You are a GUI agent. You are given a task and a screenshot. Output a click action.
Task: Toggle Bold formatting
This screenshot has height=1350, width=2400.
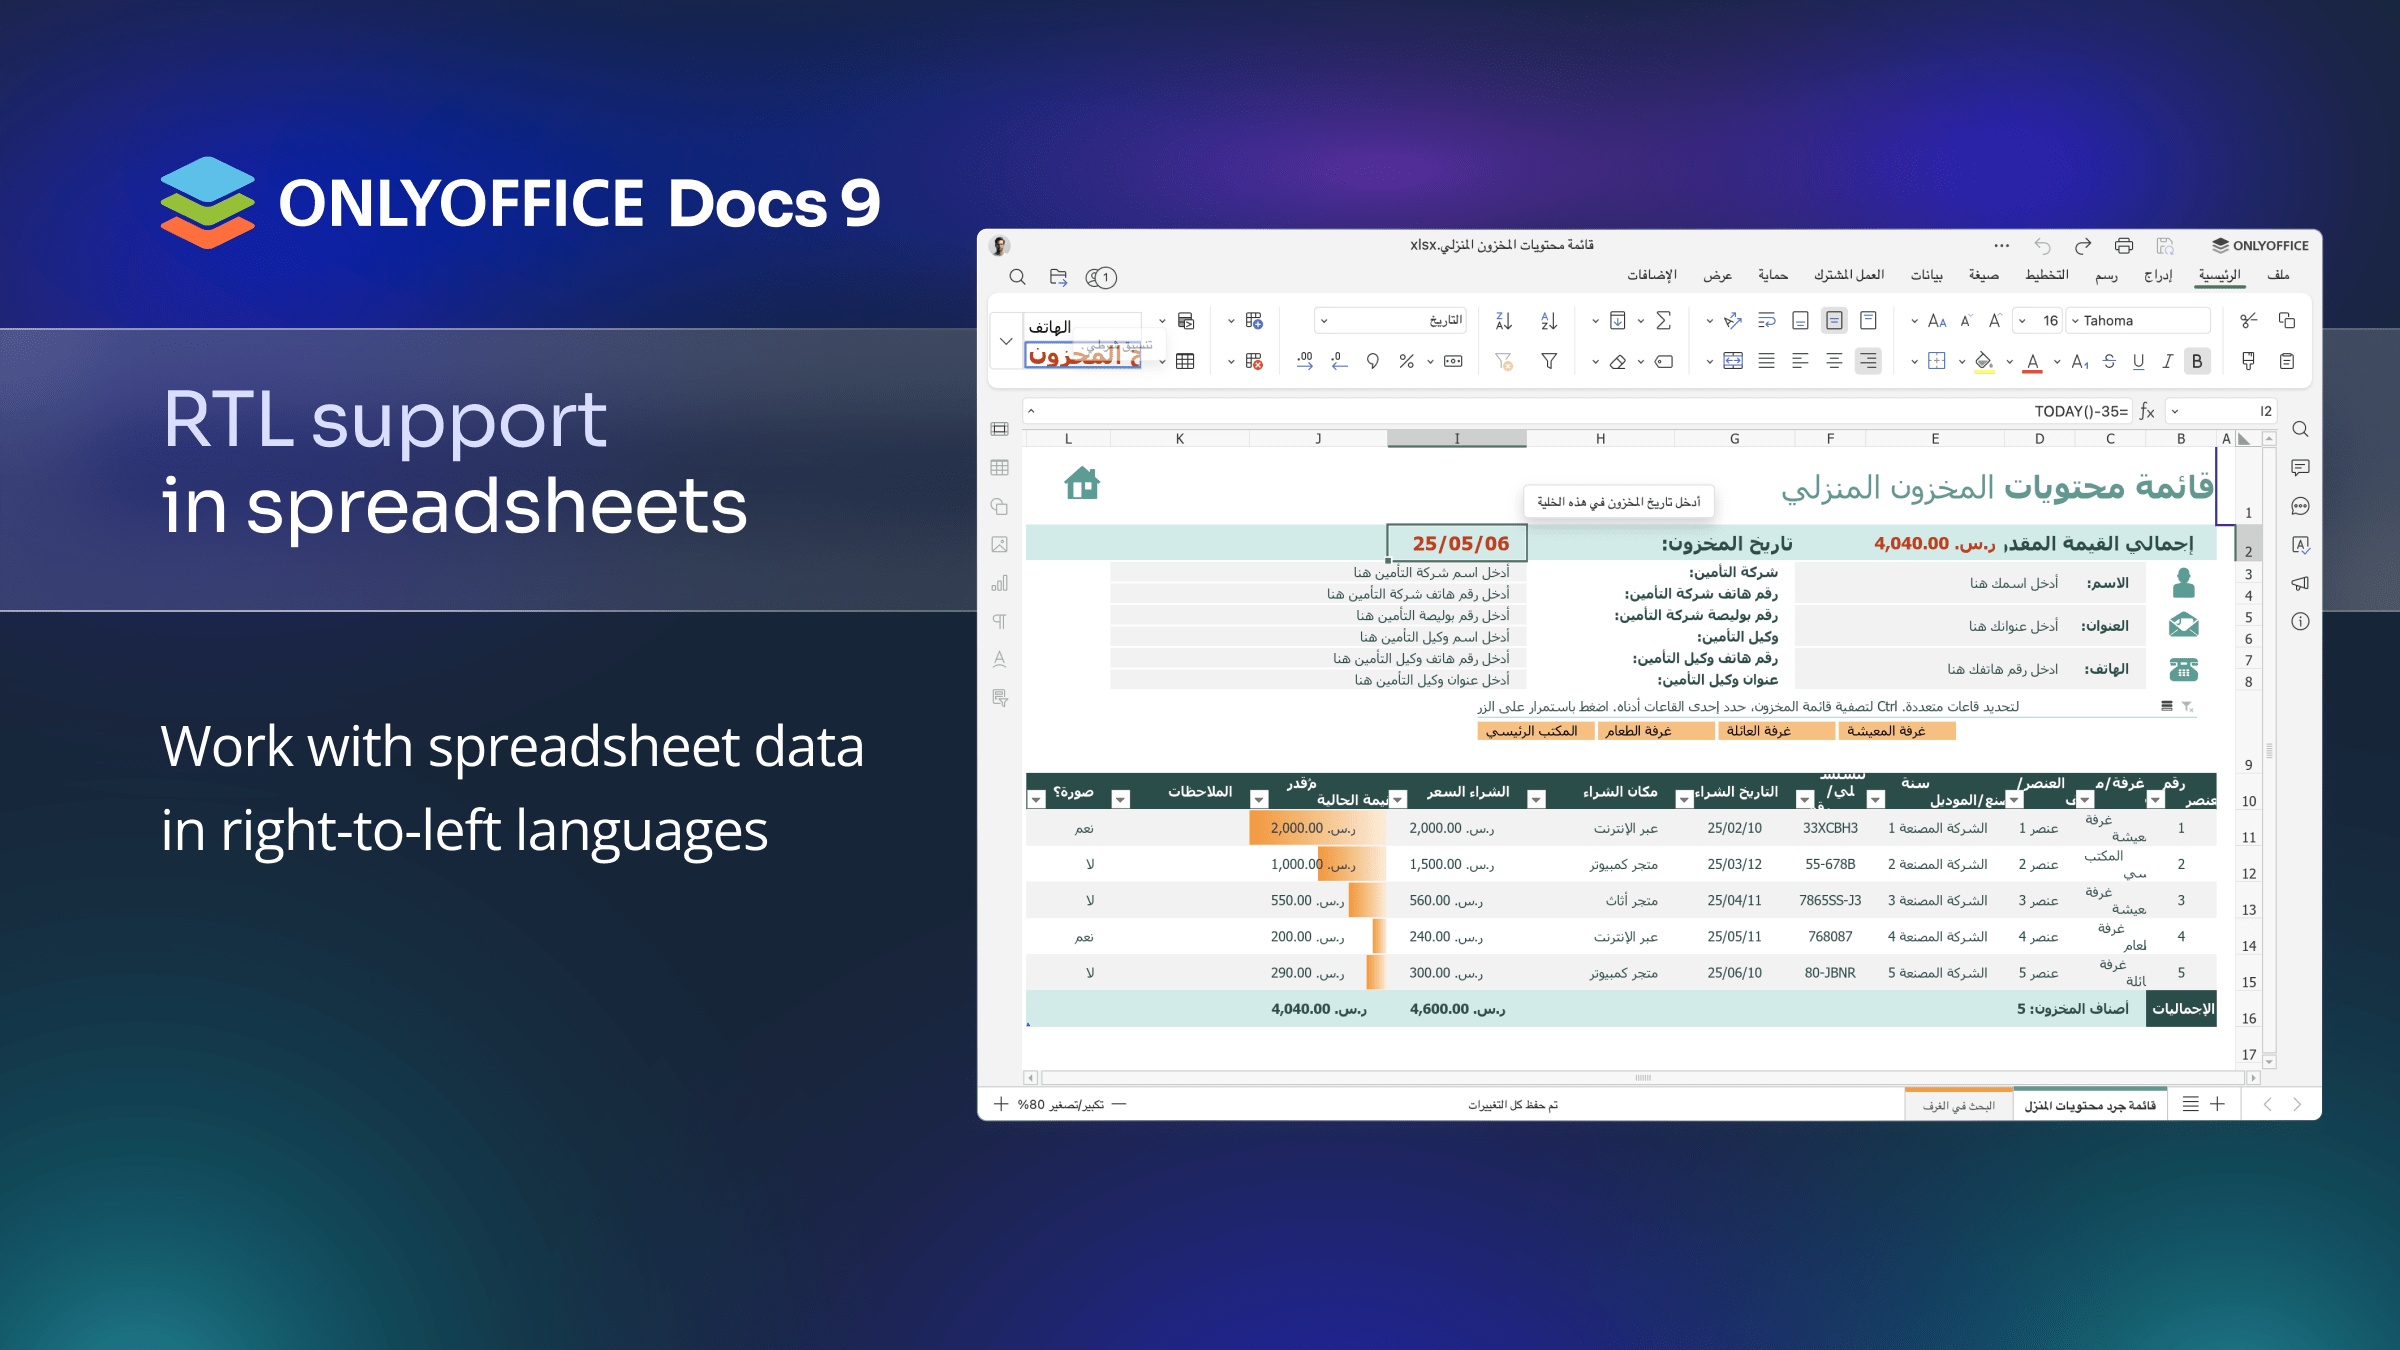click(x=2197, y=361)
